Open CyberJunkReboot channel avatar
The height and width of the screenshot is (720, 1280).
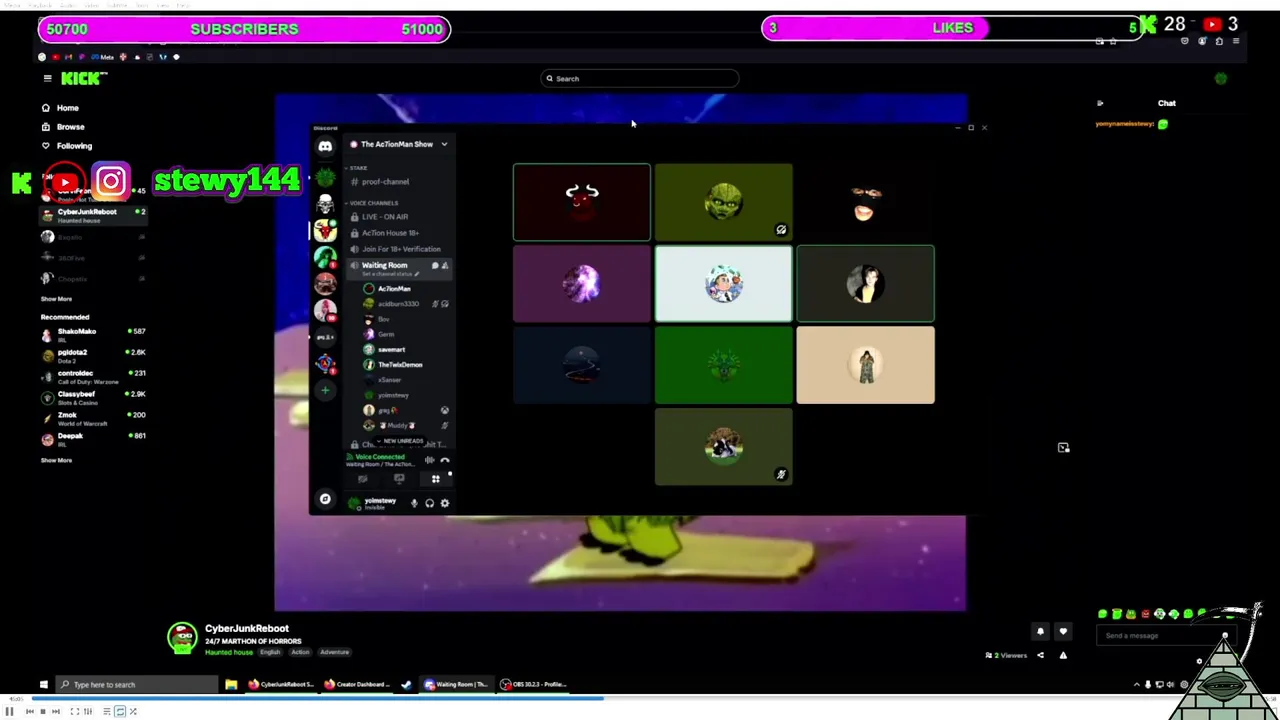(x=182, y=638)
